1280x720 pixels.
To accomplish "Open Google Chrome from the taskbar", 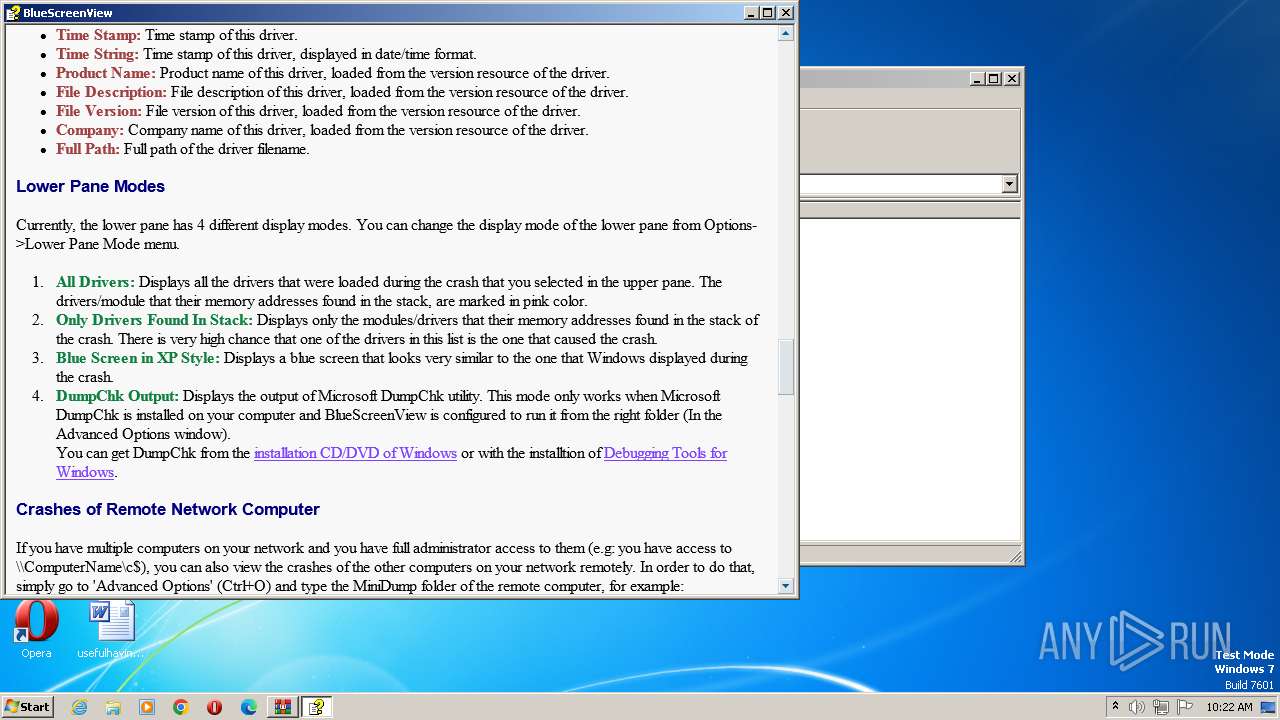I will point(181,707).
